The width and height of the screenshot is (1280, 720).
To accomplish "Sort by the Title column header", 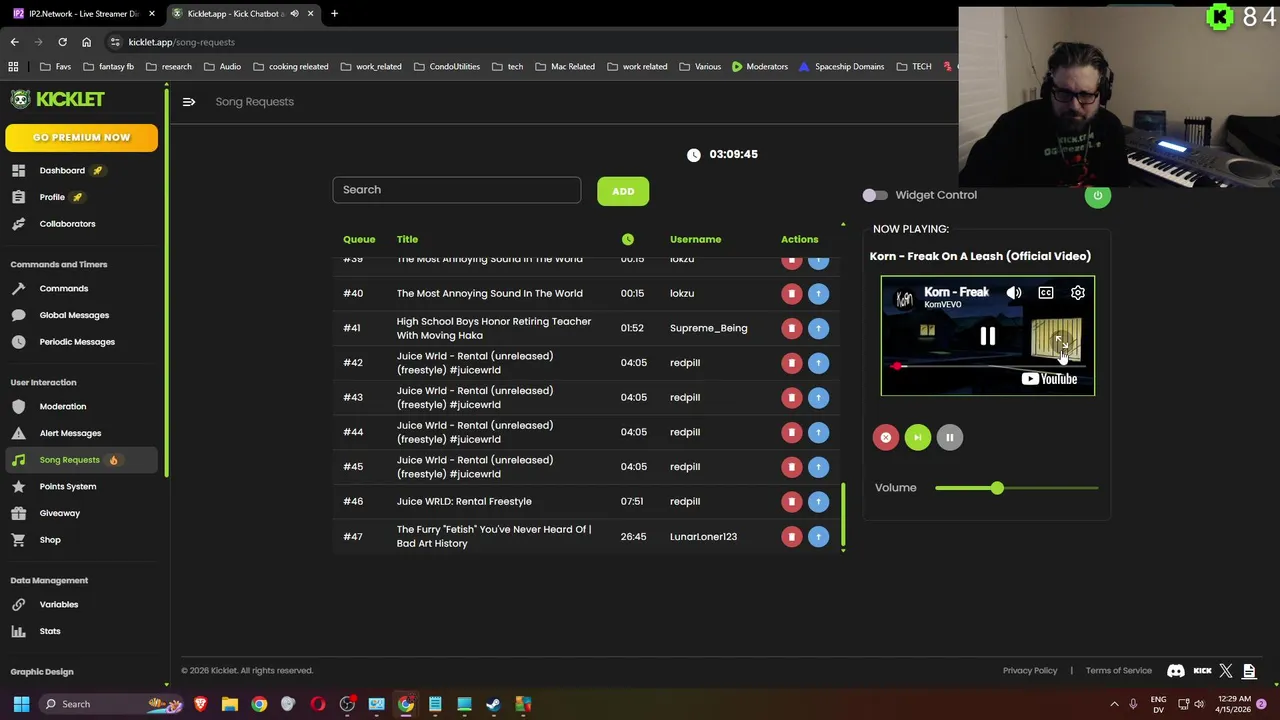I will click(407, 239).
